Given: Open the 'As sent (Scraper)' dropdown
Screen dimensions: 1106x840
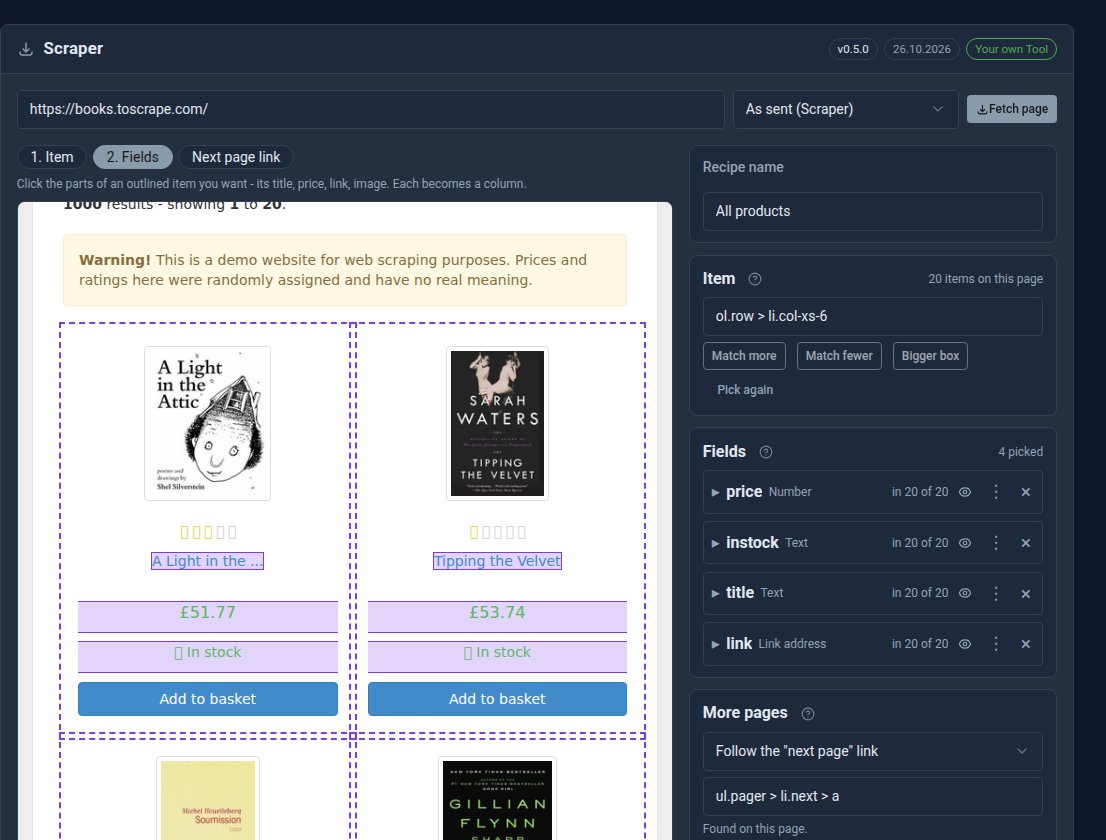Looking at the screenshot, I should [845, 109].
